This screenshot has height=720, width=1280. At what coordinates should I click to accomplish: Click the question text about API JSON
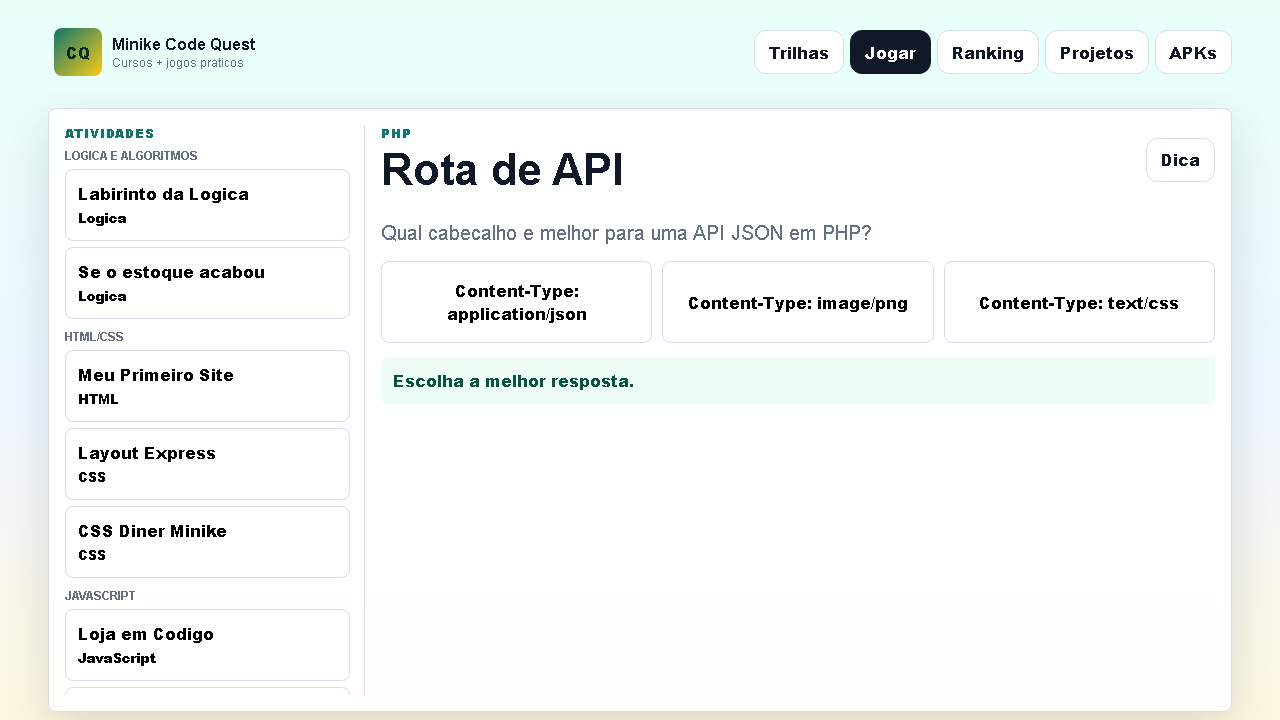tap(626, 233)
